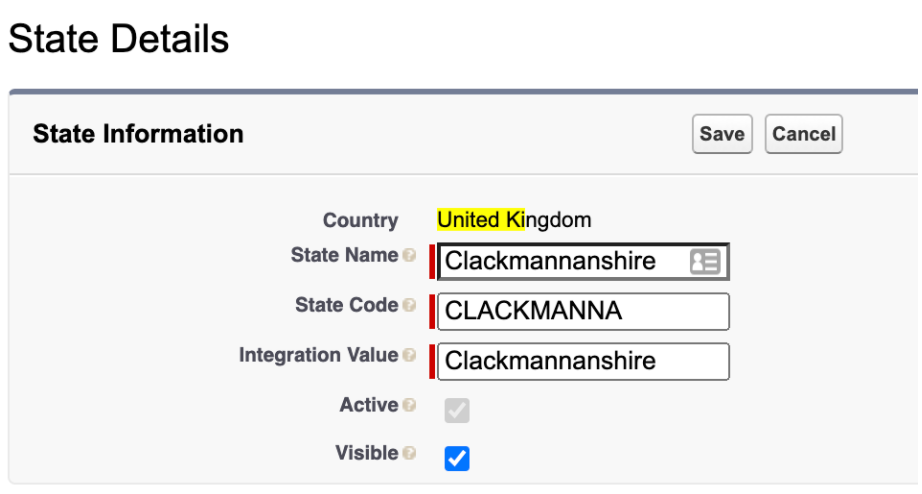Cancel editing the state details
This screenshot has height=494, width=922.
coord(803,134)
